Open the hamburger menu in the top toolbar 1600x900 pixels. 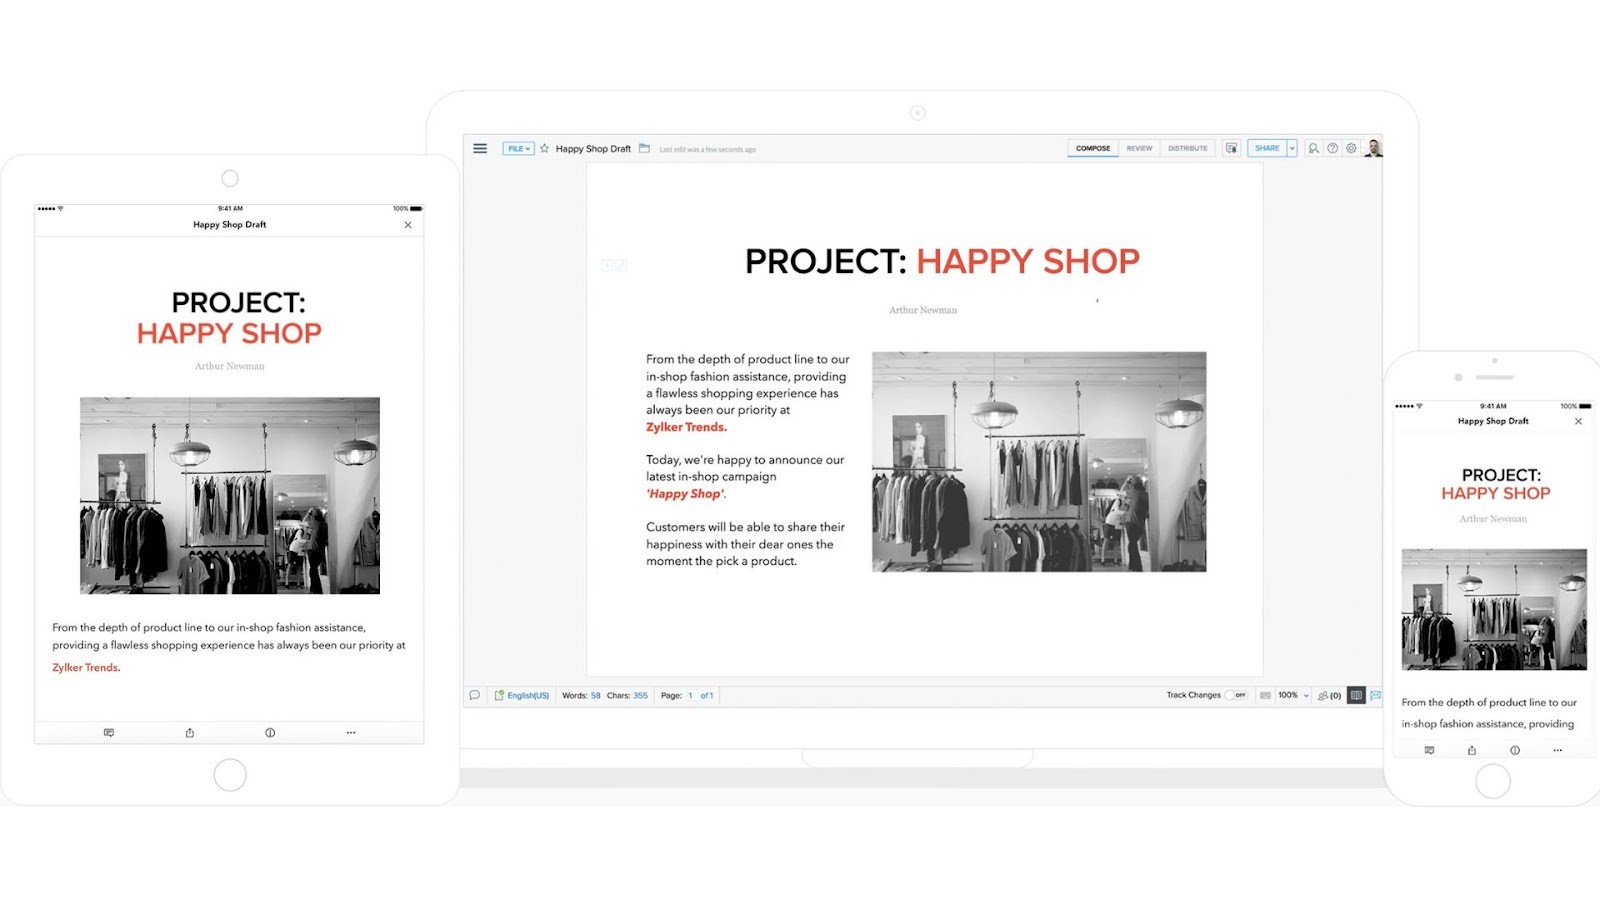480,148
